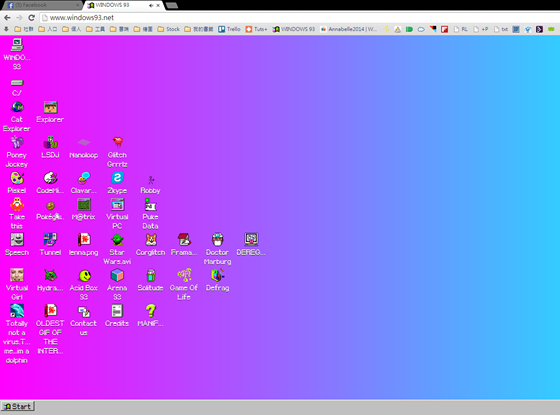Screen dimensions: 560x415
Task: Launch Cat Explorer desktop icon
Action: pos(17,108)
